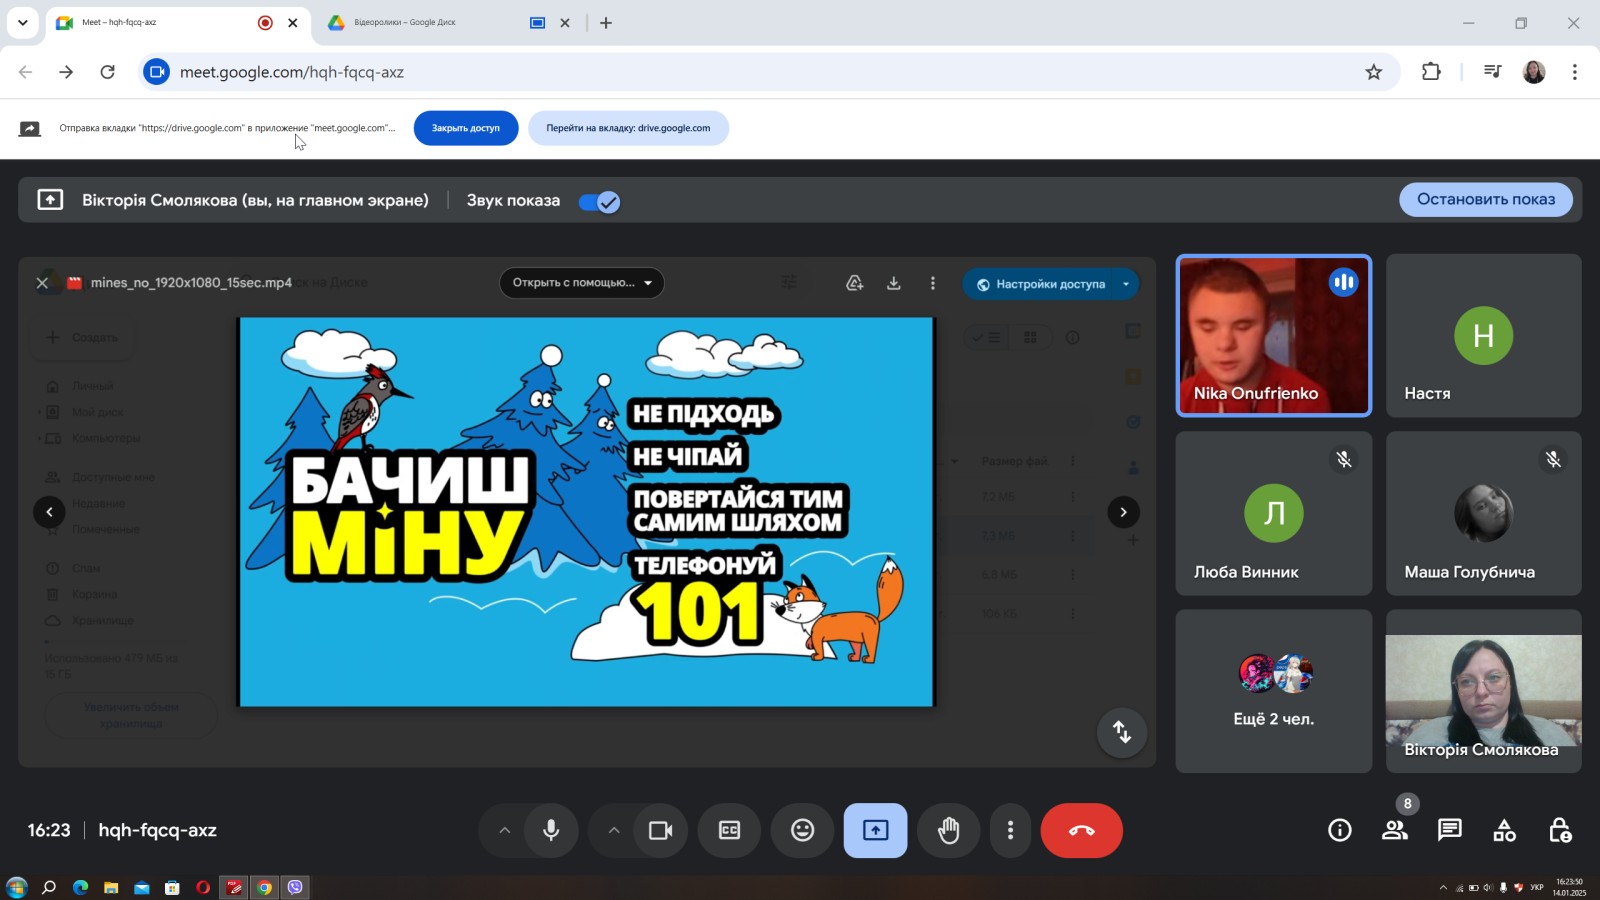Expand microphone audio settings arrow
Screen dimensions: 1600x900
[x=504, y=830]
